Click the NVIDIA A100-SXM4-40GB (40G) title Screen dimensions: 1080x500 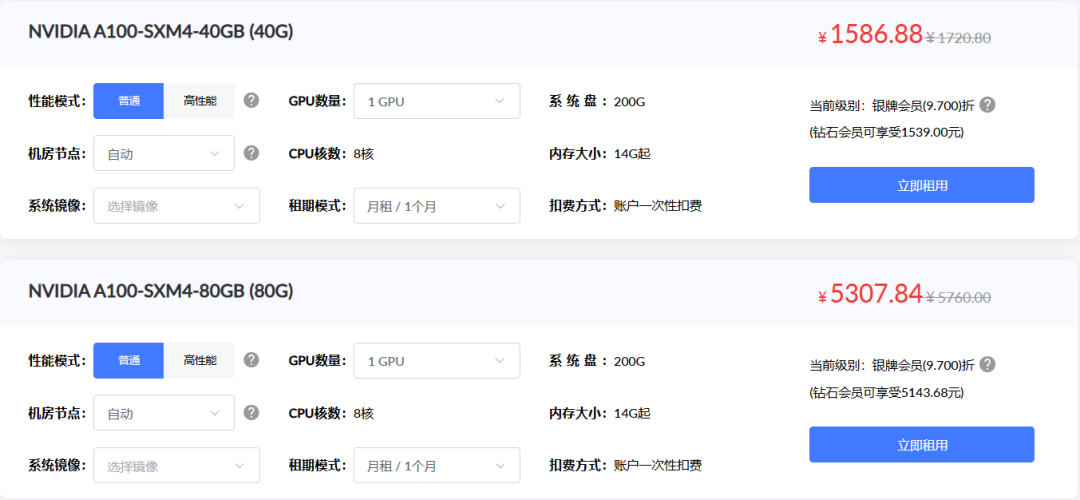click(x=161, y=32)
